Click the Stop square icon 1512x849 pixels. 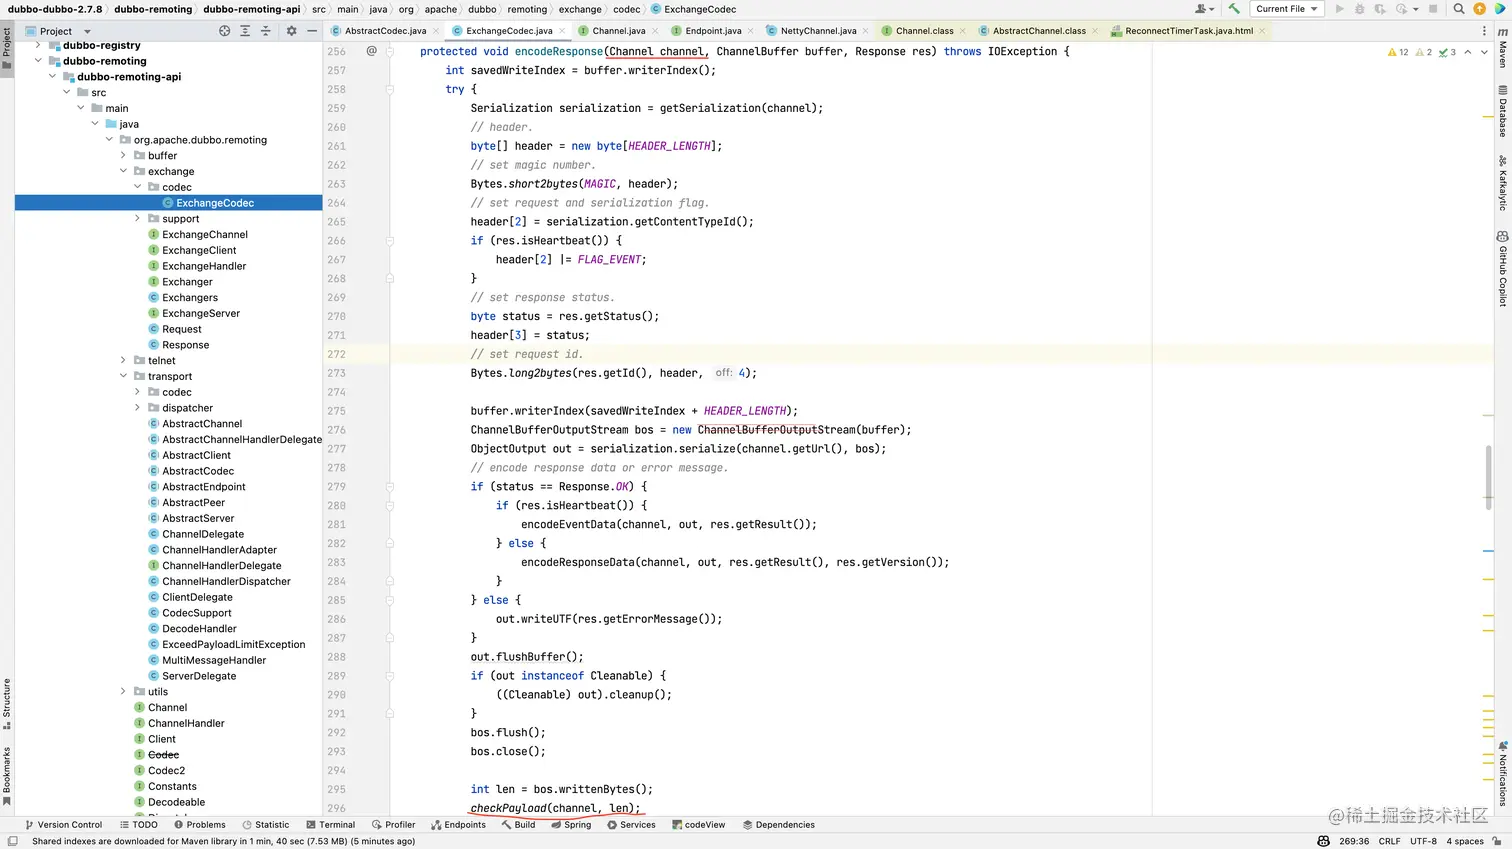coord(1433,9)
